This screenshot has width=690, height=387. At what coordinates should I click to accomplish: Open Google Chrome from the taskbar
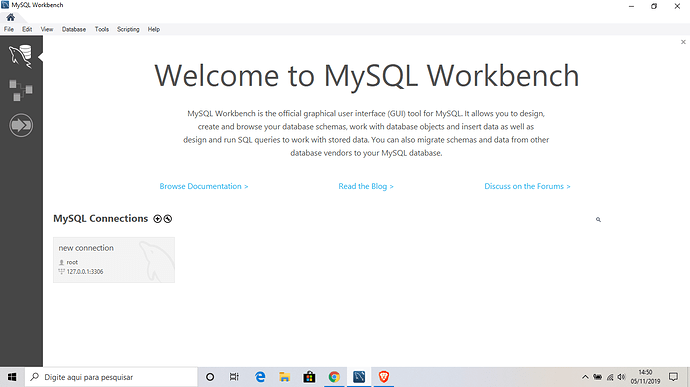(x=334, y=377)
